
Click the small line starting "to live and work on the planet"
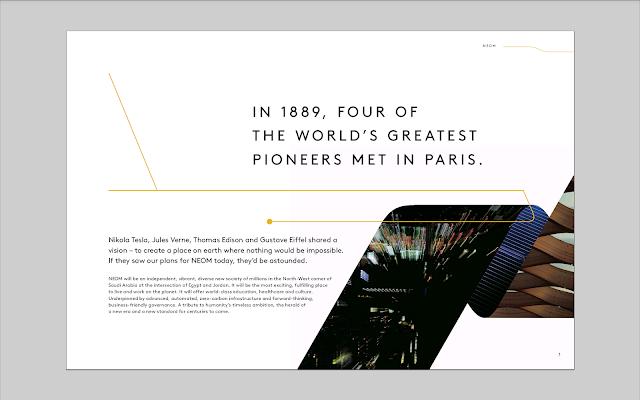(211, 292)
